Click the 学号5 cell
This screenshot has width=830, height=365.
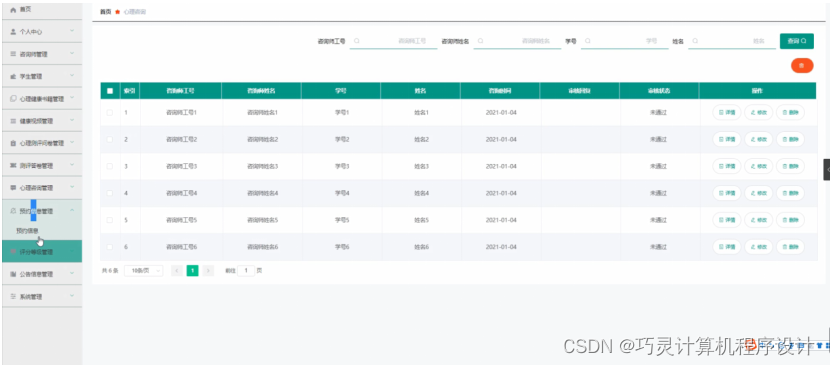(341, 220)
